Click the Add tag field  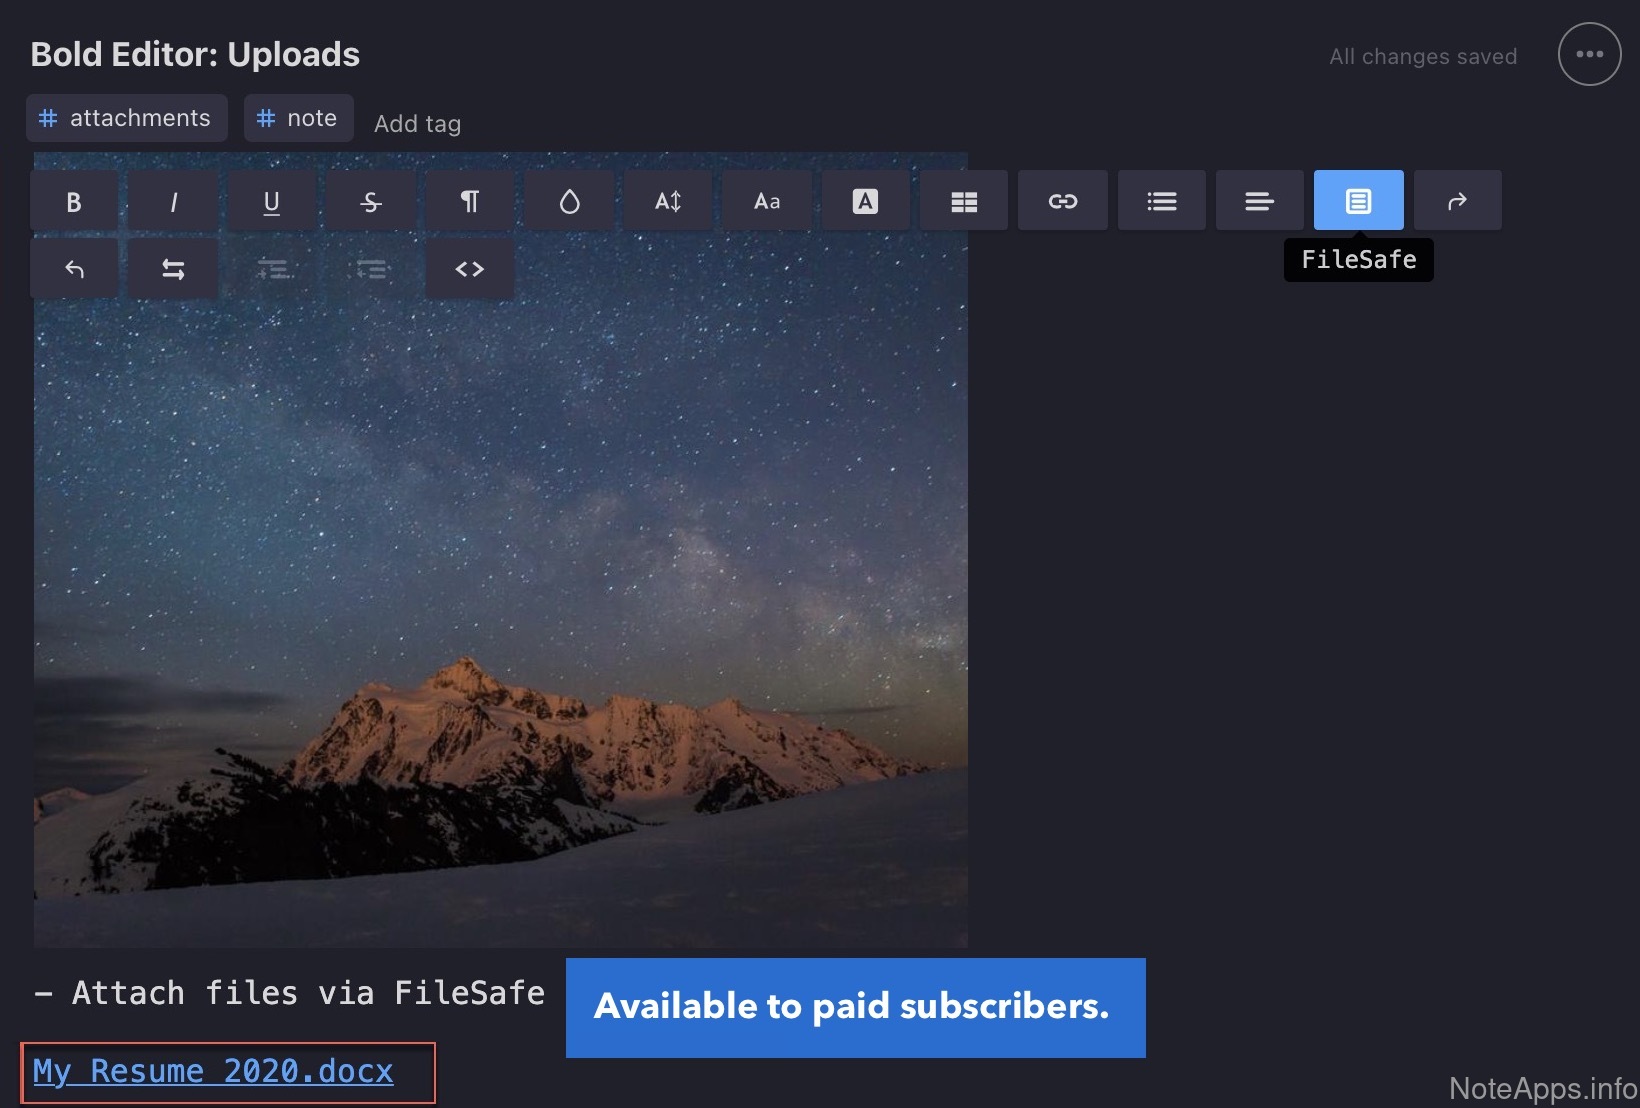(x=417, y=124)
